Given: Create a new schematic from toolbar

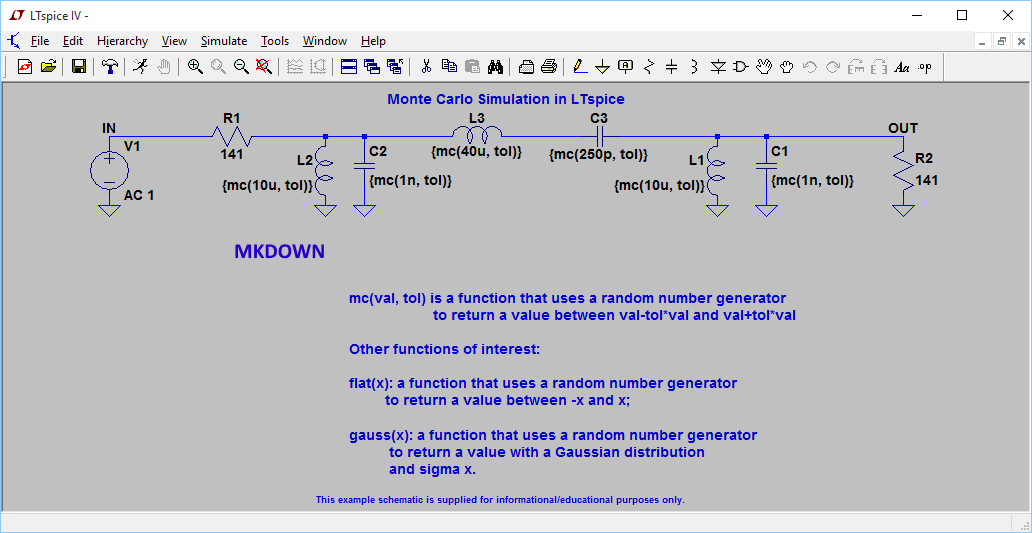Looking at the screenshot, I should [25, 66].
